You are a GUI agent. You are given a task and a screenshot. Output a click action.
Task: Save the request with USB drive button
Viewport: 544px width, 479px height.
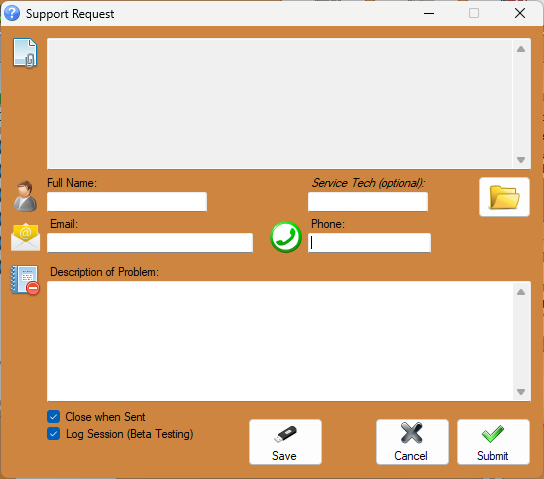click(285, 442)
